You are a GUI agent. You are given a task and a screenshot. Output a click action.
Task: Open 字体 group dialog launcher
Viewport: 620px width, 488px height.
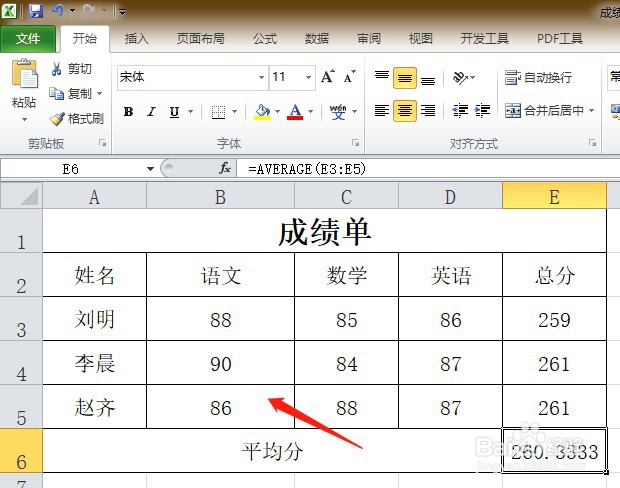(x=355, y=143)
